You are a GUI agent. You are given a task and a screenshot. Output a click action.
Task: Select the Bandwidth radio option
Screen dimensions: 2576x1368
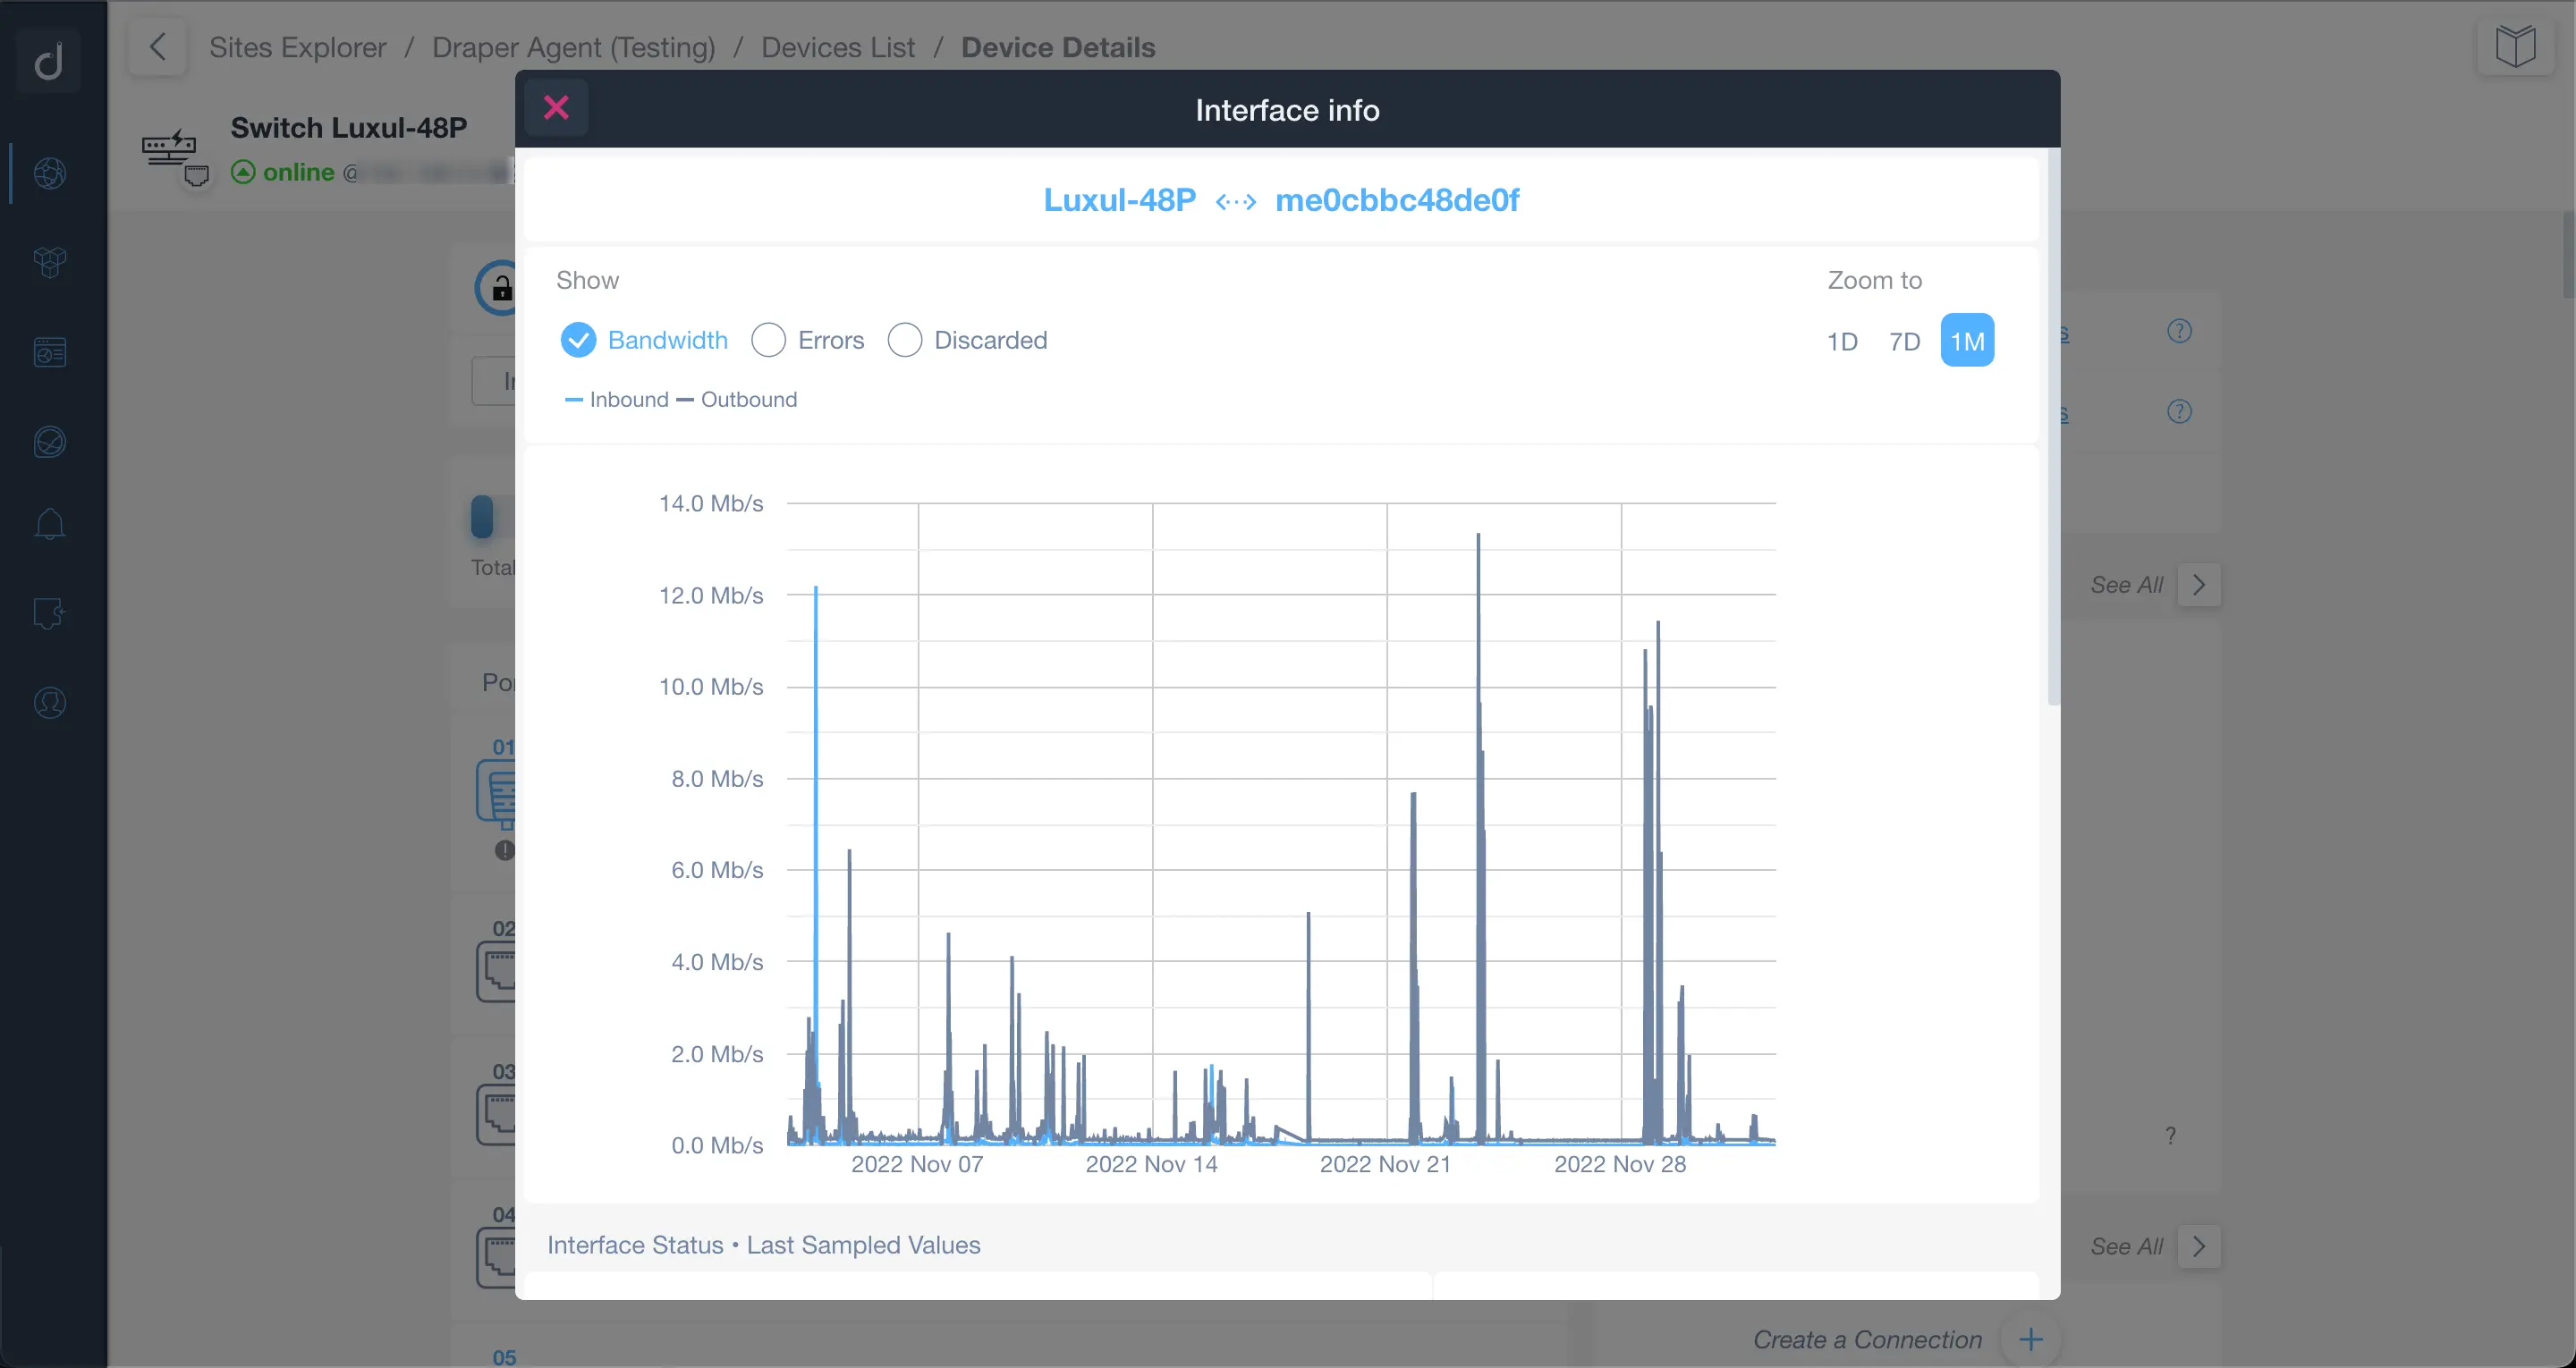(x=578, y=340)
